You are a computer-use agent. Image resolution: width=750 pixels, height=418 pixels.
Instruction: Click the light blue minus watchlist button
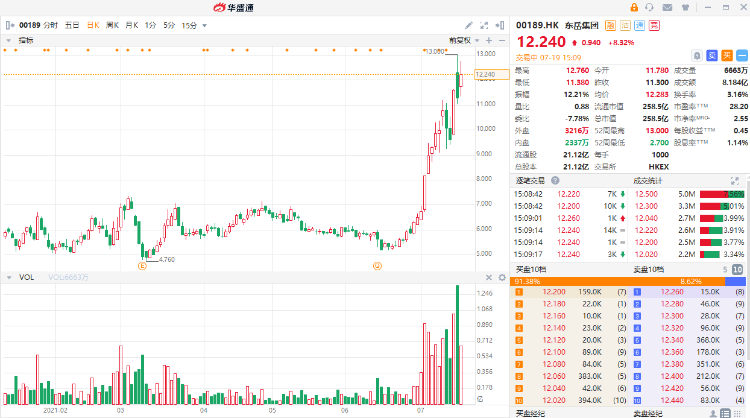pyautogui.click(x=742, y=56)
